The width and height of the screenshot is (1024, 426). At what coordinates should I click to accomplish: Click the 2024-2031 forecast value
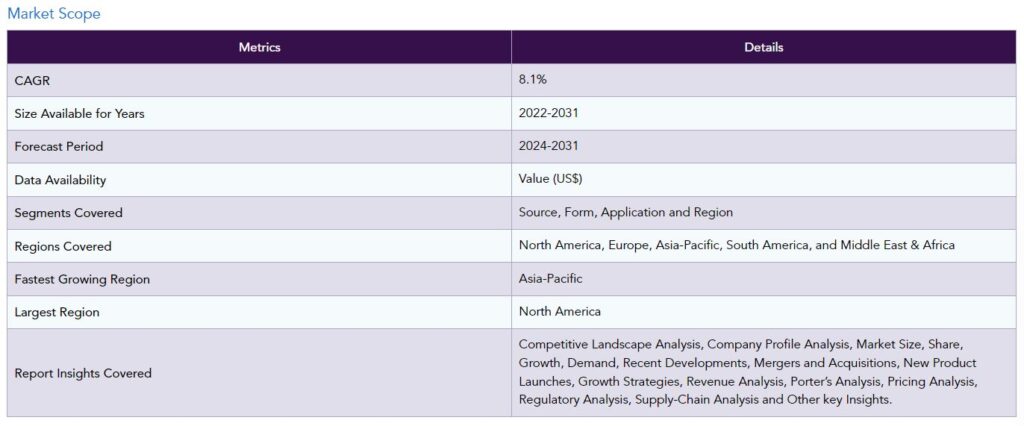pyautogui.click(x=549, y=146)
